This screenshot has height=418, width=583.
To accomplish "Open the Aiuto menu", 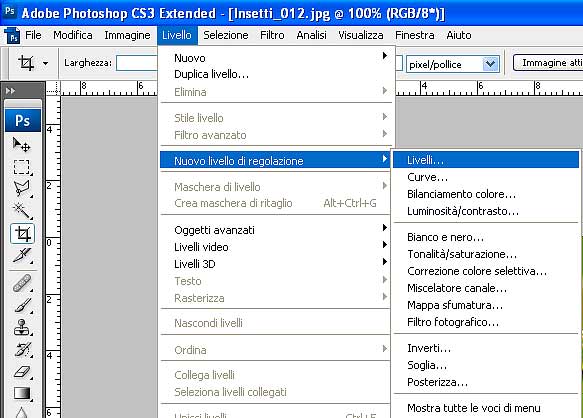I will coord(459,35).
